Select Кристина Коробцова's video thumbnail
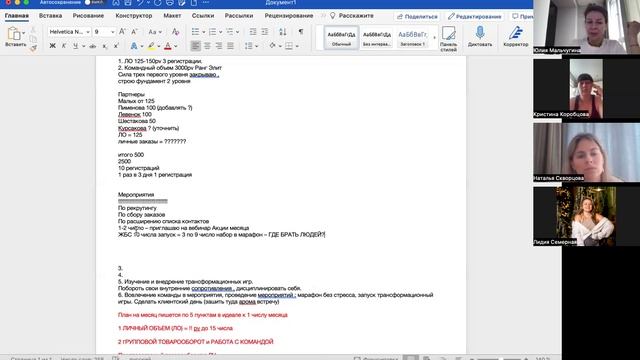The width and height of the screenshot is (640, 360). pos(586,89)
